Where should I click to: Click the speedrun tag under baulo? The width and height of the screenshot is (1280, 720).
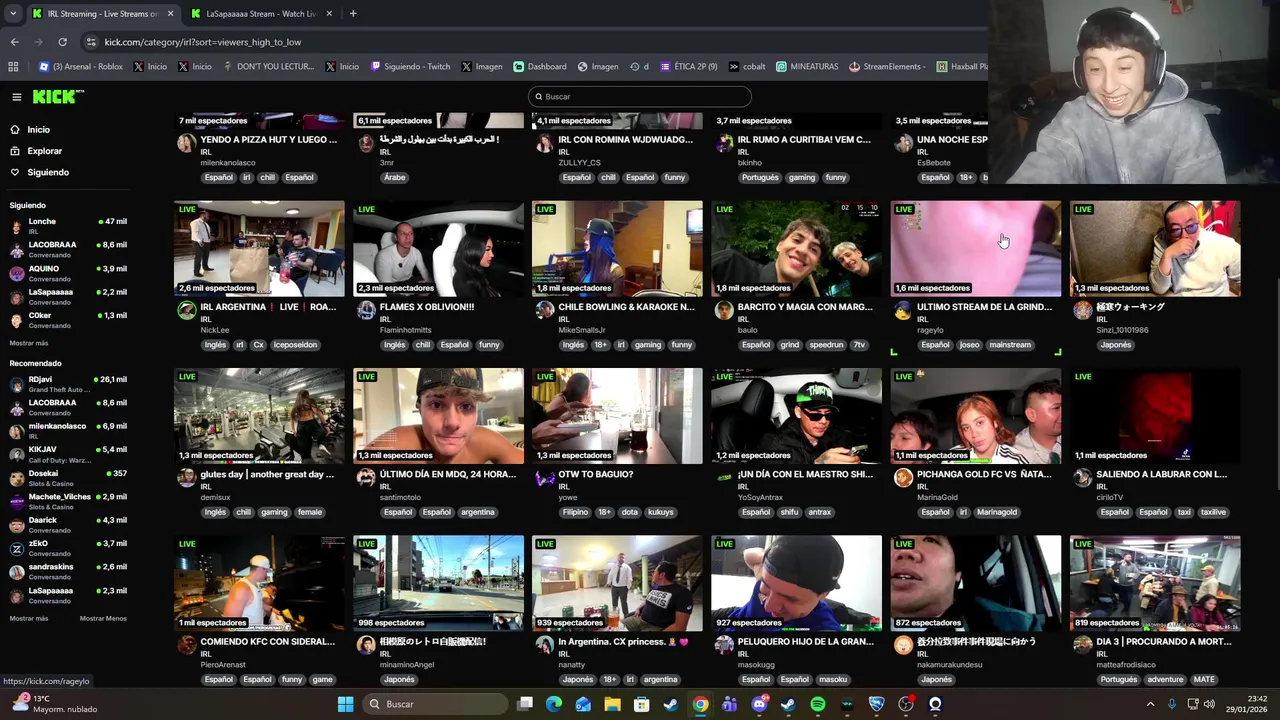click(x=826, y=345)
